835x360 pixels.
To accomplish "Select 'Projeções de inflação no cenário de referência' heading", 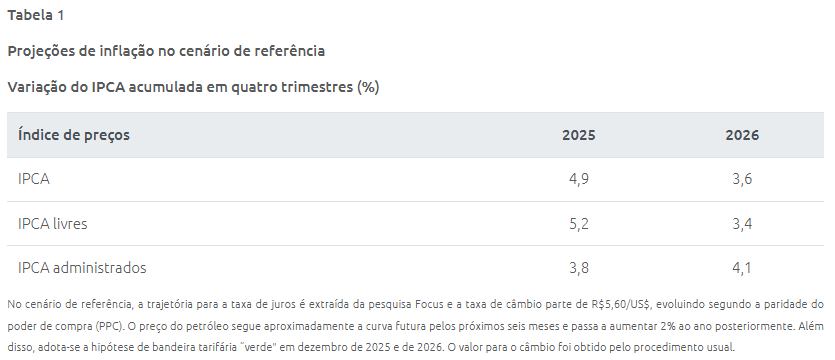I will (166, 51).
